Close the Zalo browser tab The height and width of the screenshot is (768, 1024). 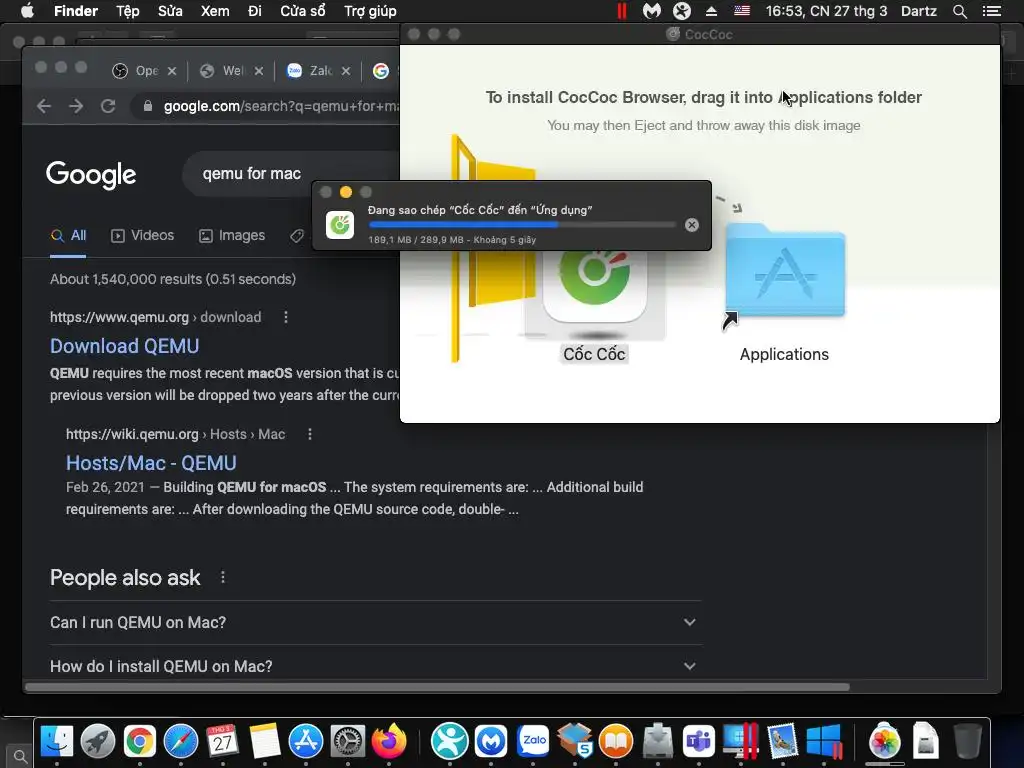click(345, 71)
